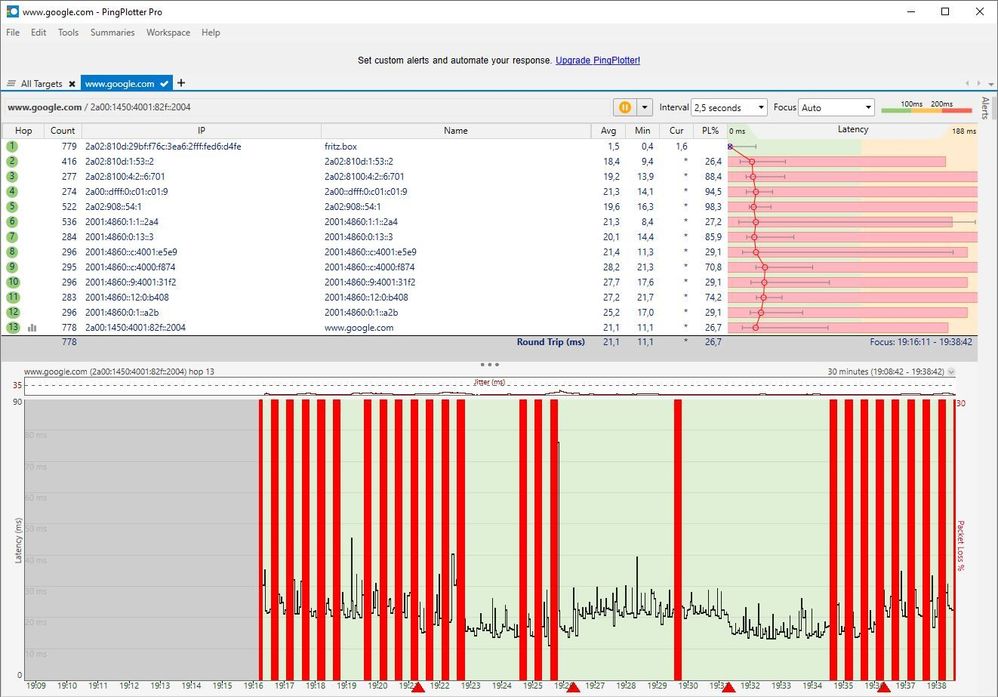Switch to the www.google.com tab

tap(119, 84)
